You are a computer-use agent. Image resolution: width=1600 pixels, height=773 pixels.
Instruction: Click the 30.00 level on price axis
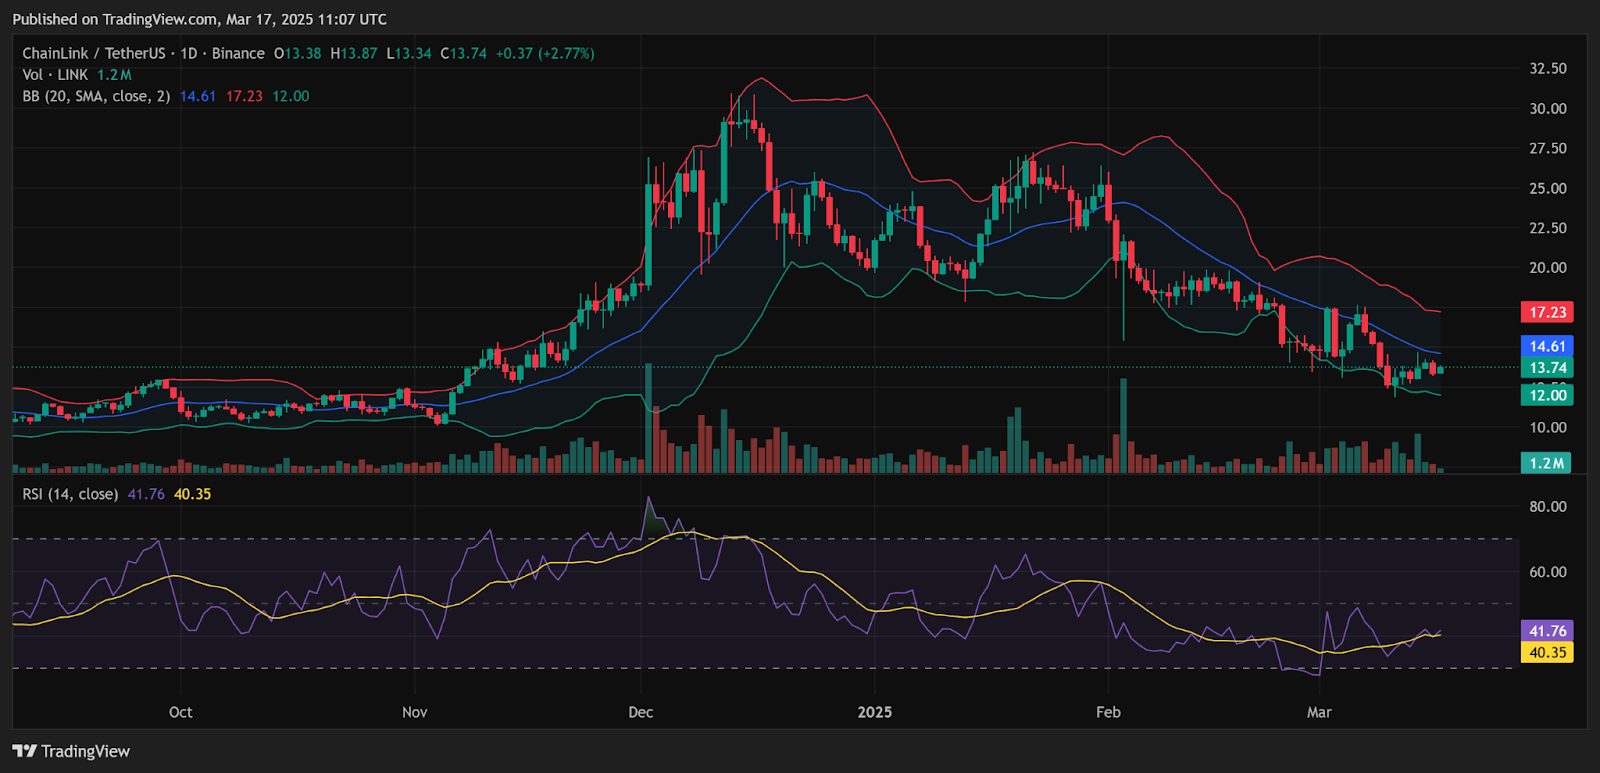click(x=1547, y=109)
